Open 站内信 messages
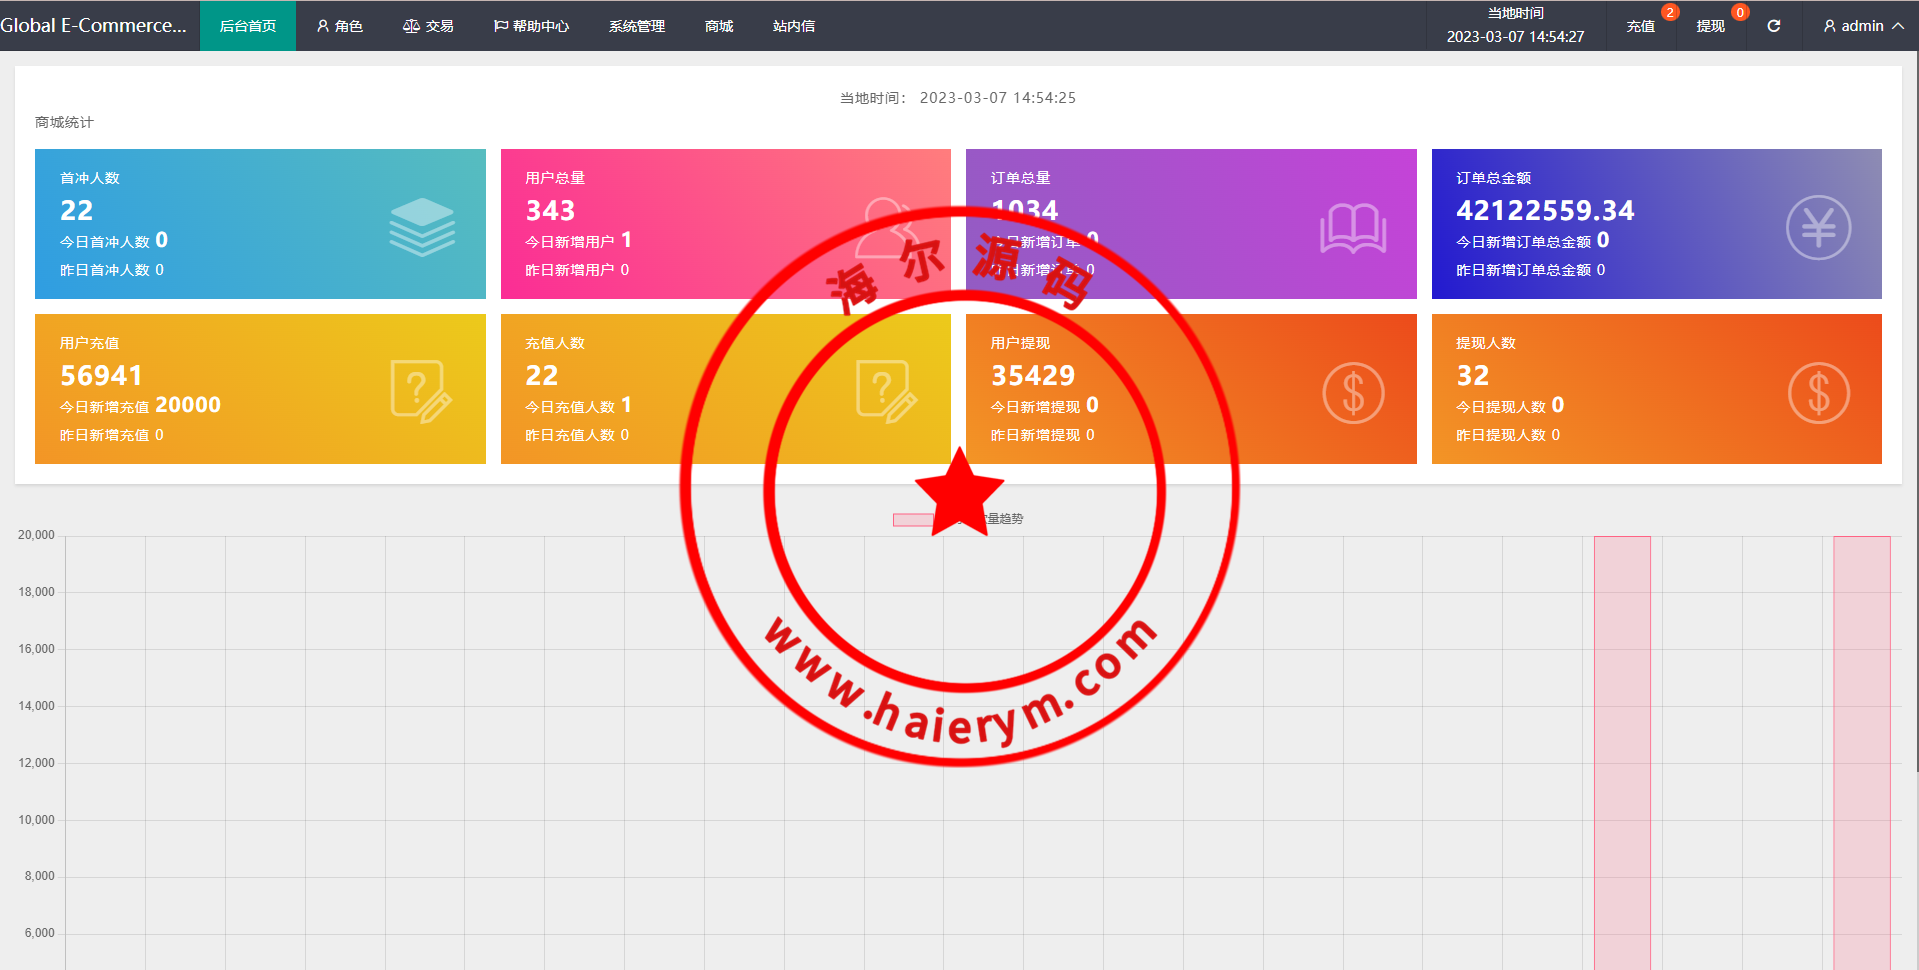The image size is (1919, 970). point(794,26)
